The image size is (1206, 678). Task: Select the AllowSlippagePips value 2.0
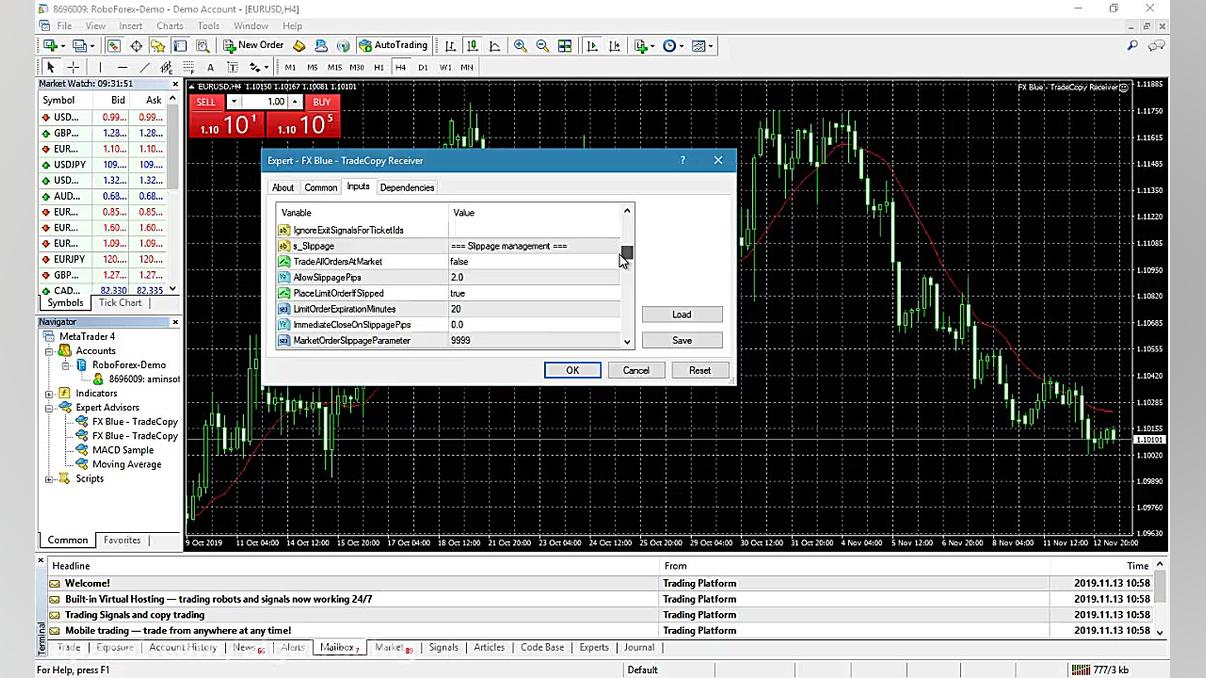click(534, 277)
